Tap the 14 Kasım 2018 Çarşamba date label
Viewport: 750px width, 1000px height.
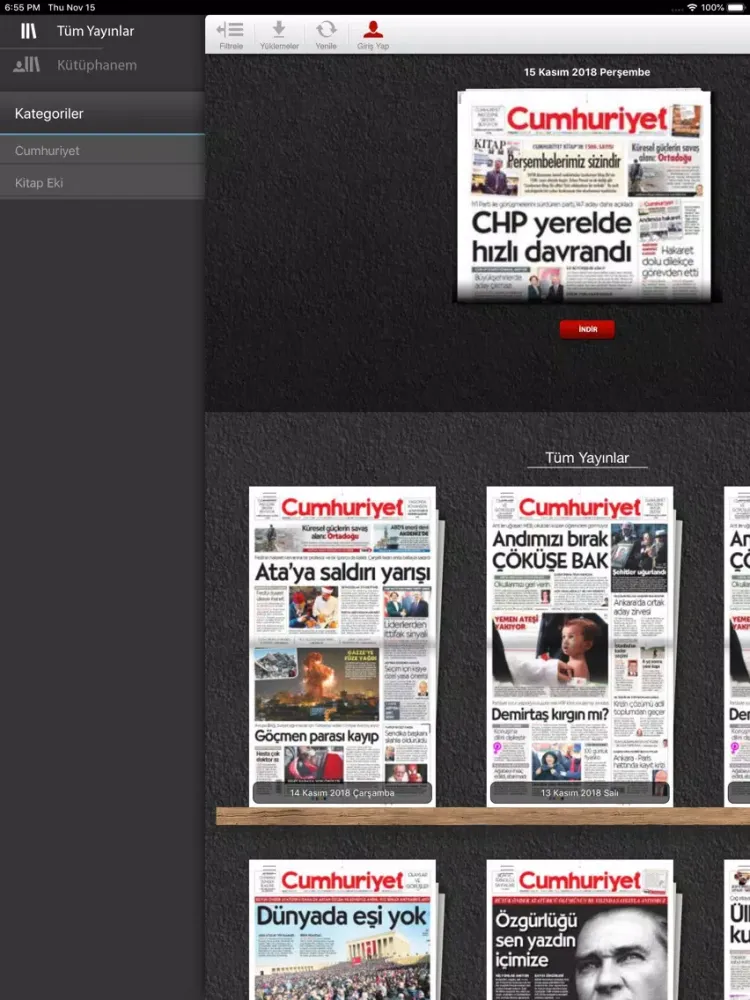(342, 793)
